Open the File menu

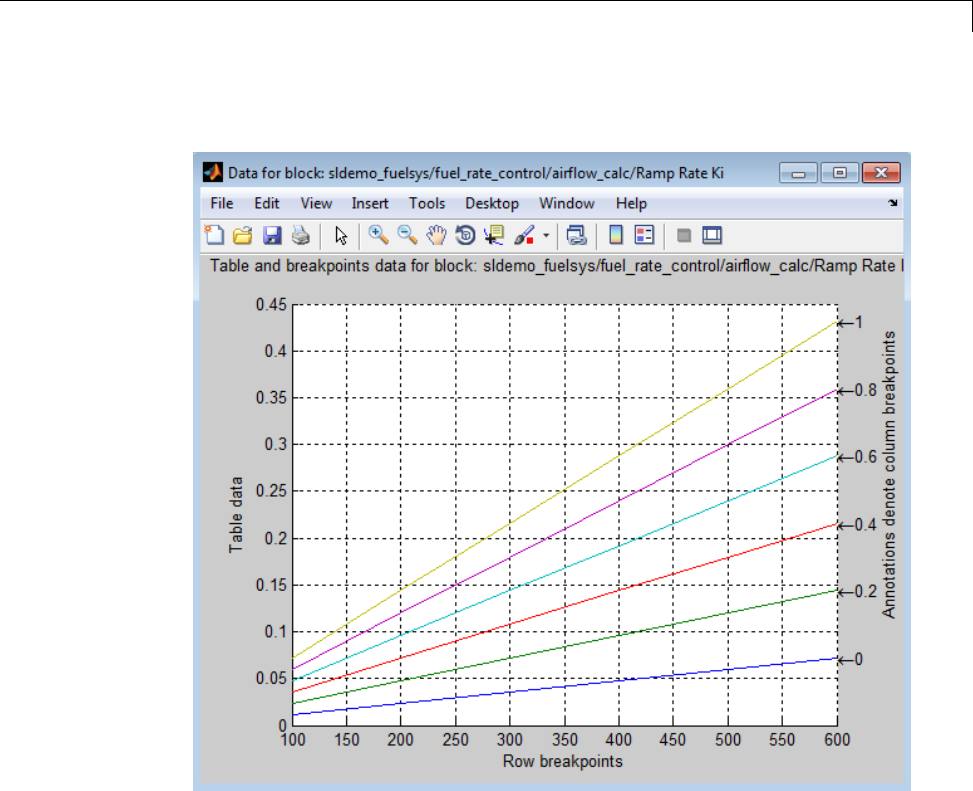(x=222, y=203)
